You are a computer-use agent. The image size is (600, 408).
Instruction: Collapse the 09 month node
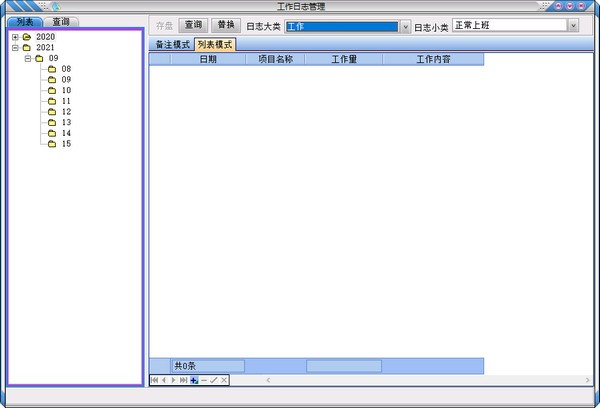[27, 59]
